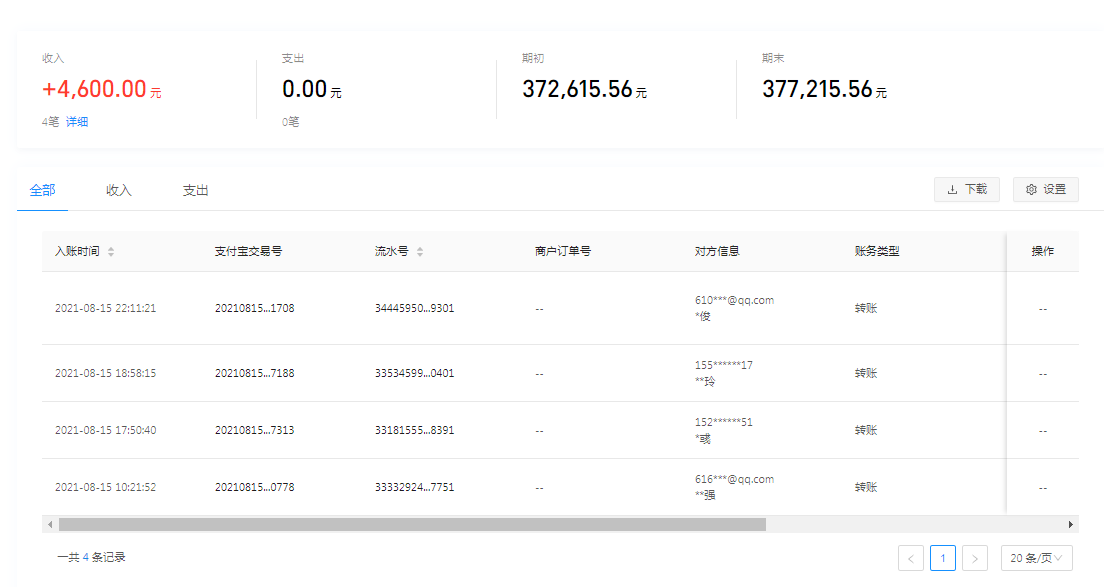This screenshot has height=587, width=1104.
Task: Click the table horizontal scrollbar thumb
Action: coord(411,524)
